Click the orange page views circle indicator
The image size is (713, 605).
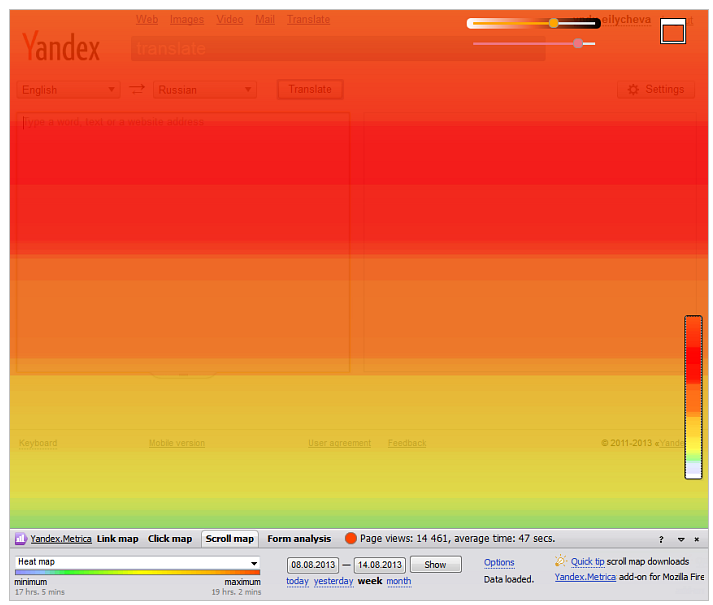pyautogui.click(x=351, y=539)
